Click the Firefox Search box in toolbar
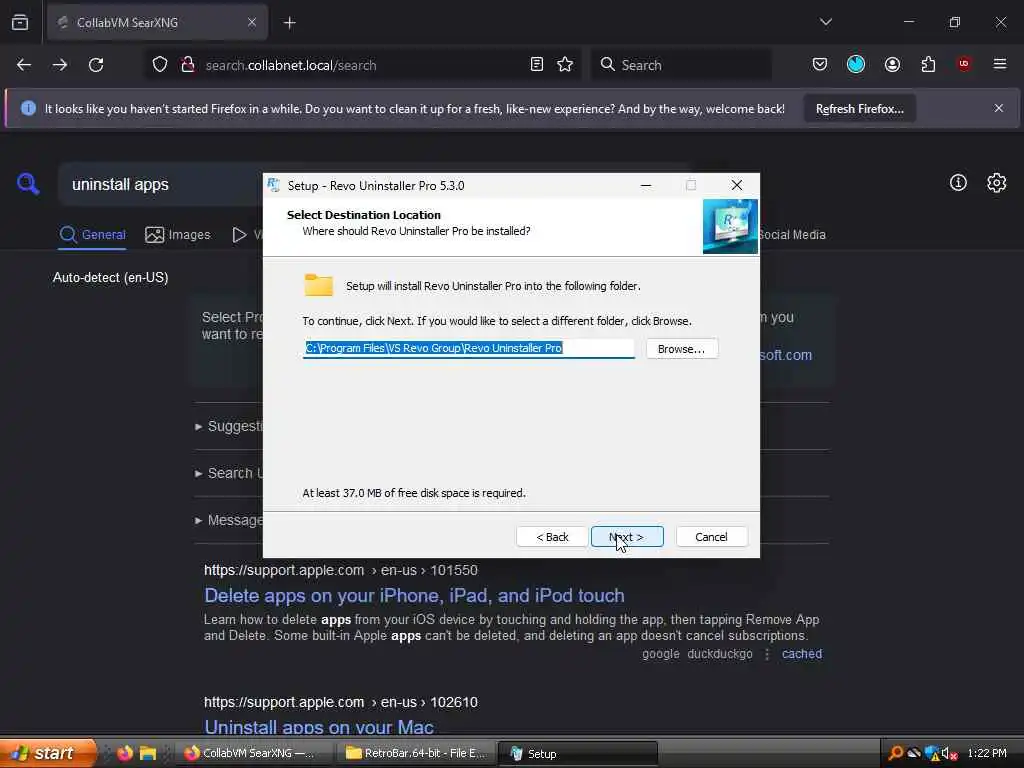 (682, 65)
